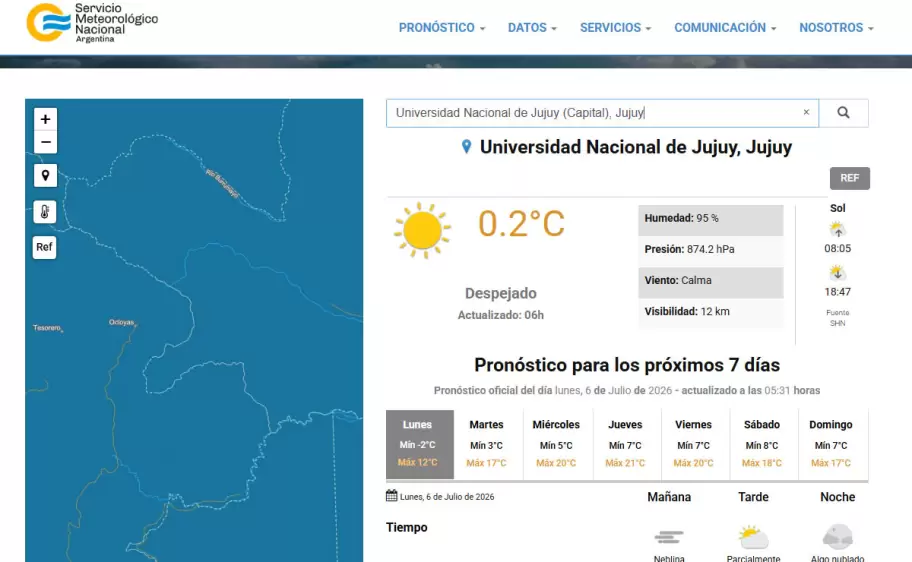This screenshot has width=912, height=562.
Task: Click the Tesorero label on the map
Action: point(47,328)
